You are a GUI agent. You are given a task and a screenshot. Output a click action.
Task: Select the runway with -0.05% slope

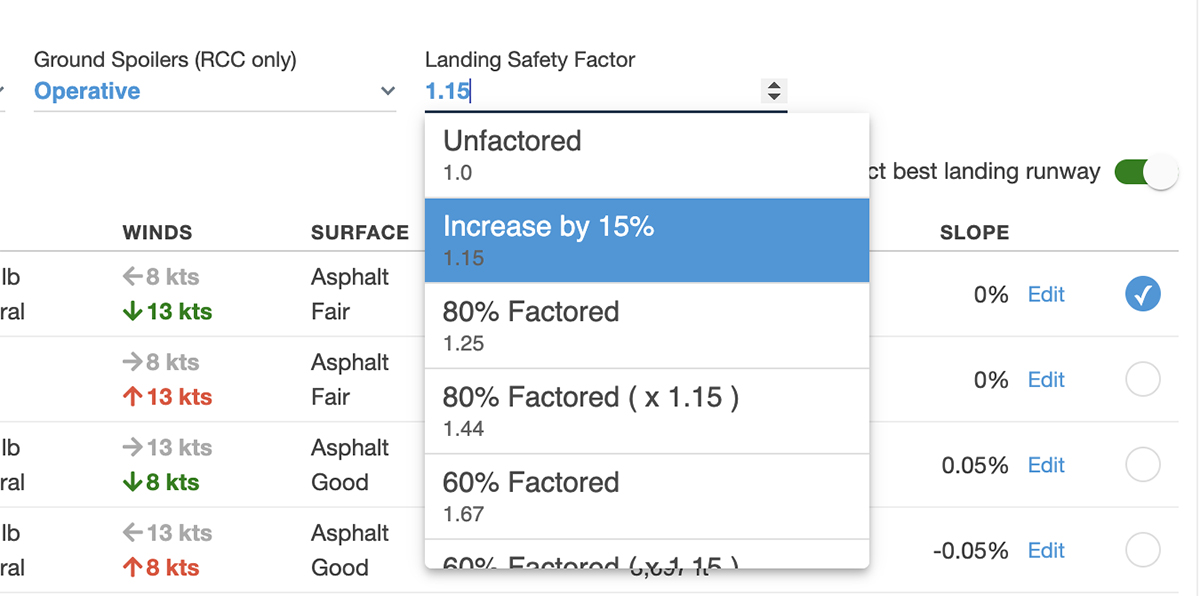coord(1142,550)
